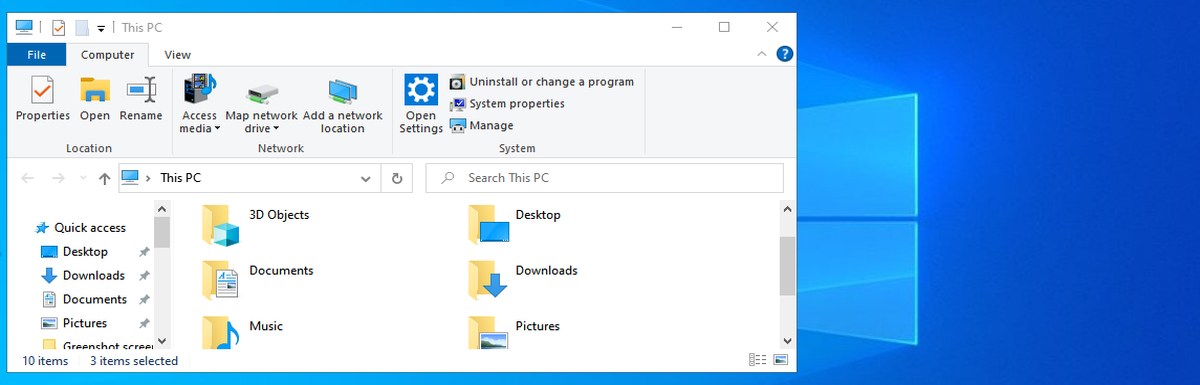The height and width of the screenshot is (385, 1200).
Task: Click the 3 items selected status text
Action: [134, 361]
